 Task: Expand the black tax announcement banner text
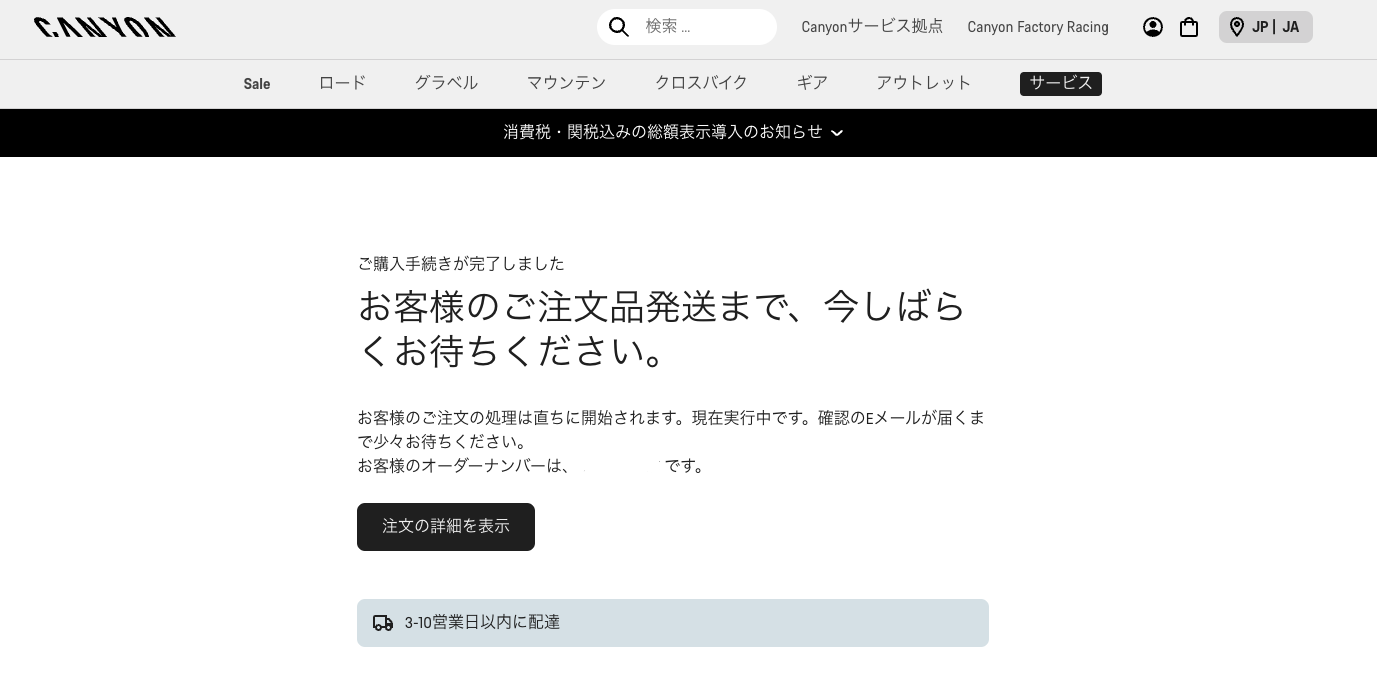(x=662, y=132)
